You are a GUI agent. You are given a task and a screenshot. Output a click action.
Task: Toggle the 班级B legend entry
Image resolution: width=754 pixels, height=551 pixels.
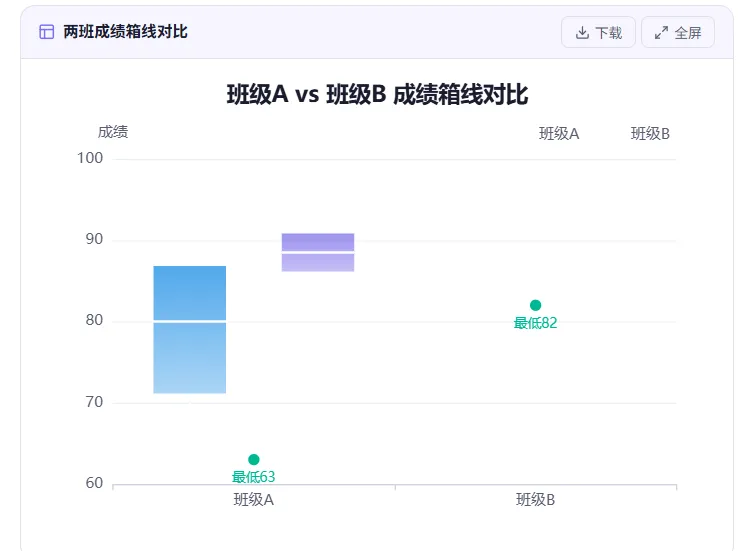point(650,134)
